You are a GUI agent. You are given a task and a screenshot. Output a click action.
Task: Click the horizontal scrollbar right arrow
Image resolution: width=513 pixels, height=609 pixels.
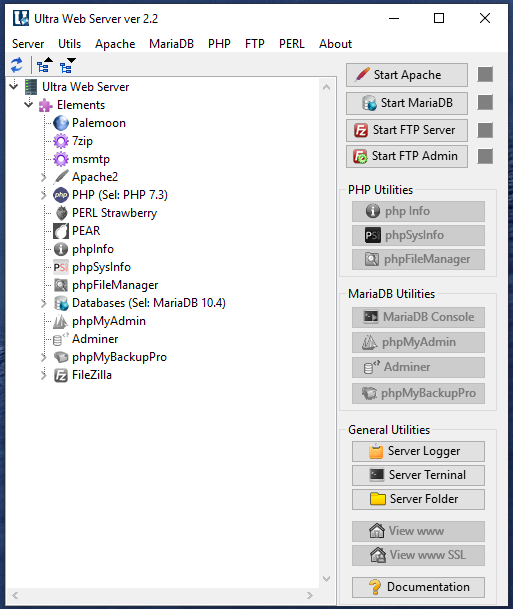pos(310,595)
